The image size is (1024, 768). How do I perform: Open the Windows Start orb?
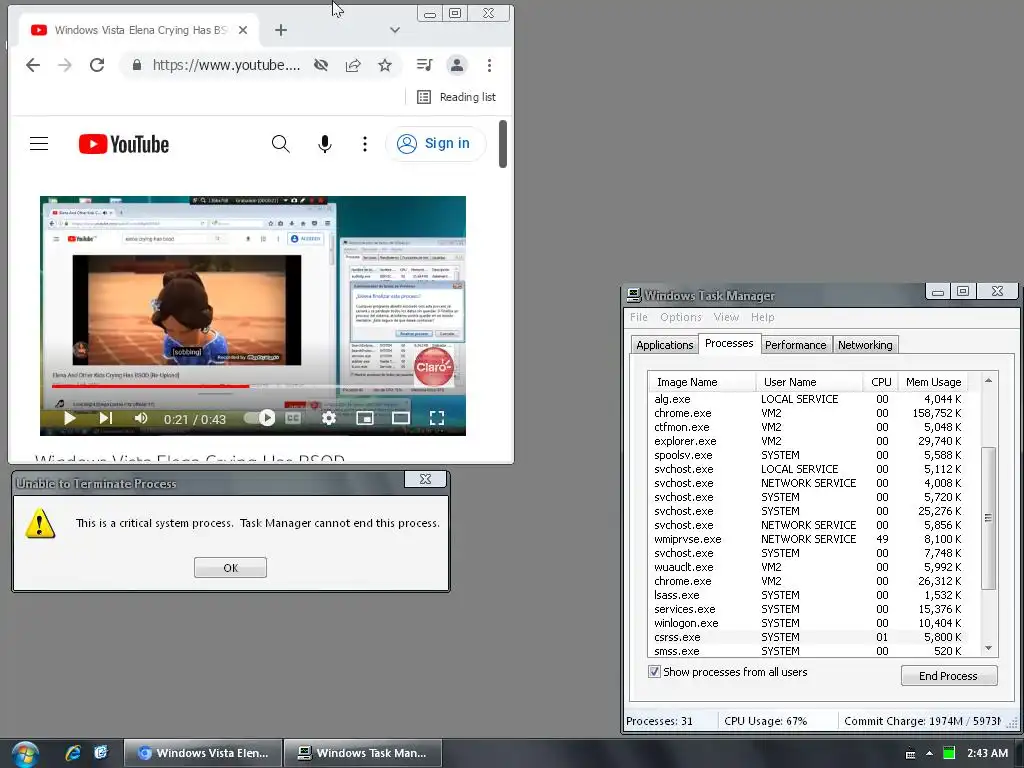click(25, 754)
